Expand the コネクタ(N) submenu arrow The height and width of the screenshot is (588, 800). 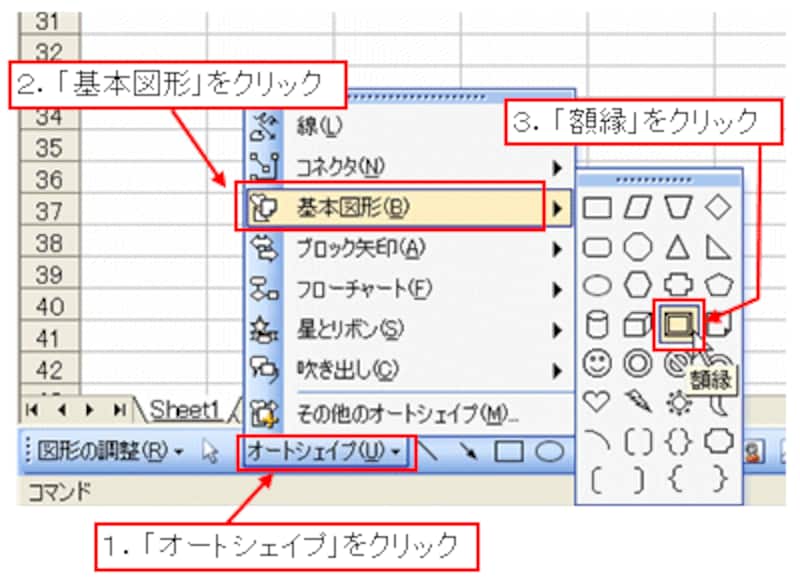558,167
